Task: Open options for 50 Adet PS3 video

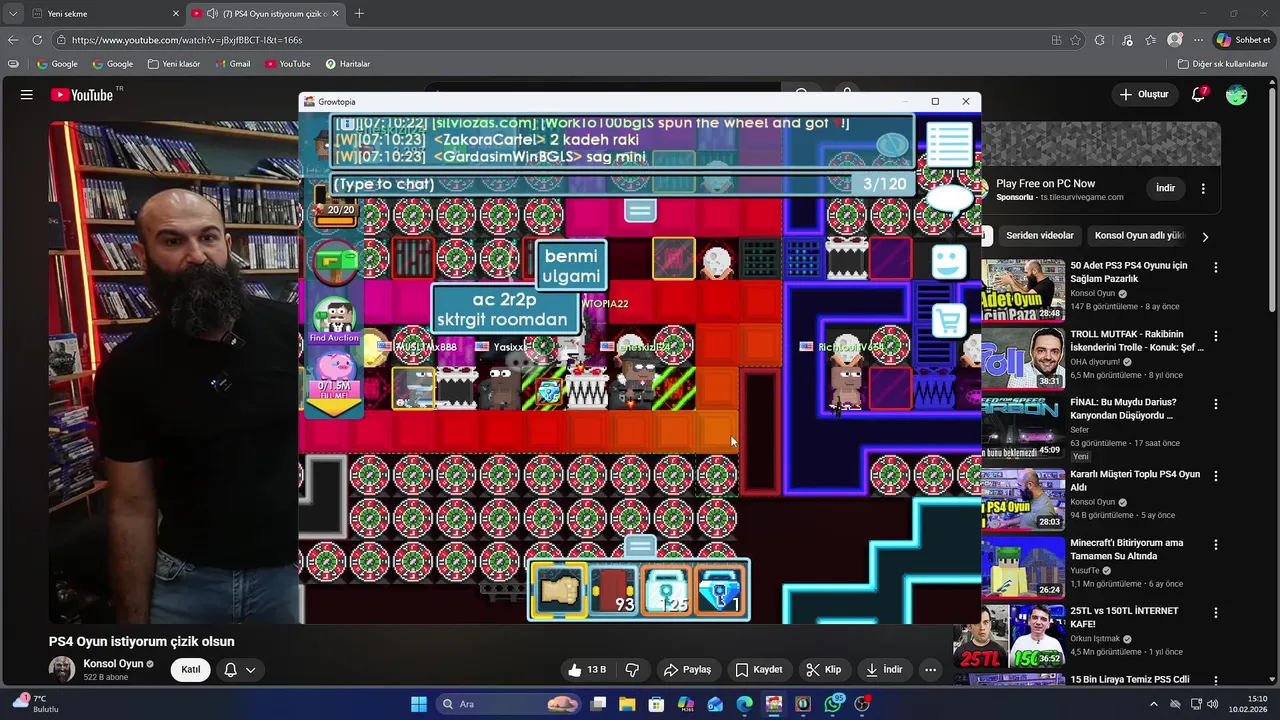Action: coord(1215,268)
